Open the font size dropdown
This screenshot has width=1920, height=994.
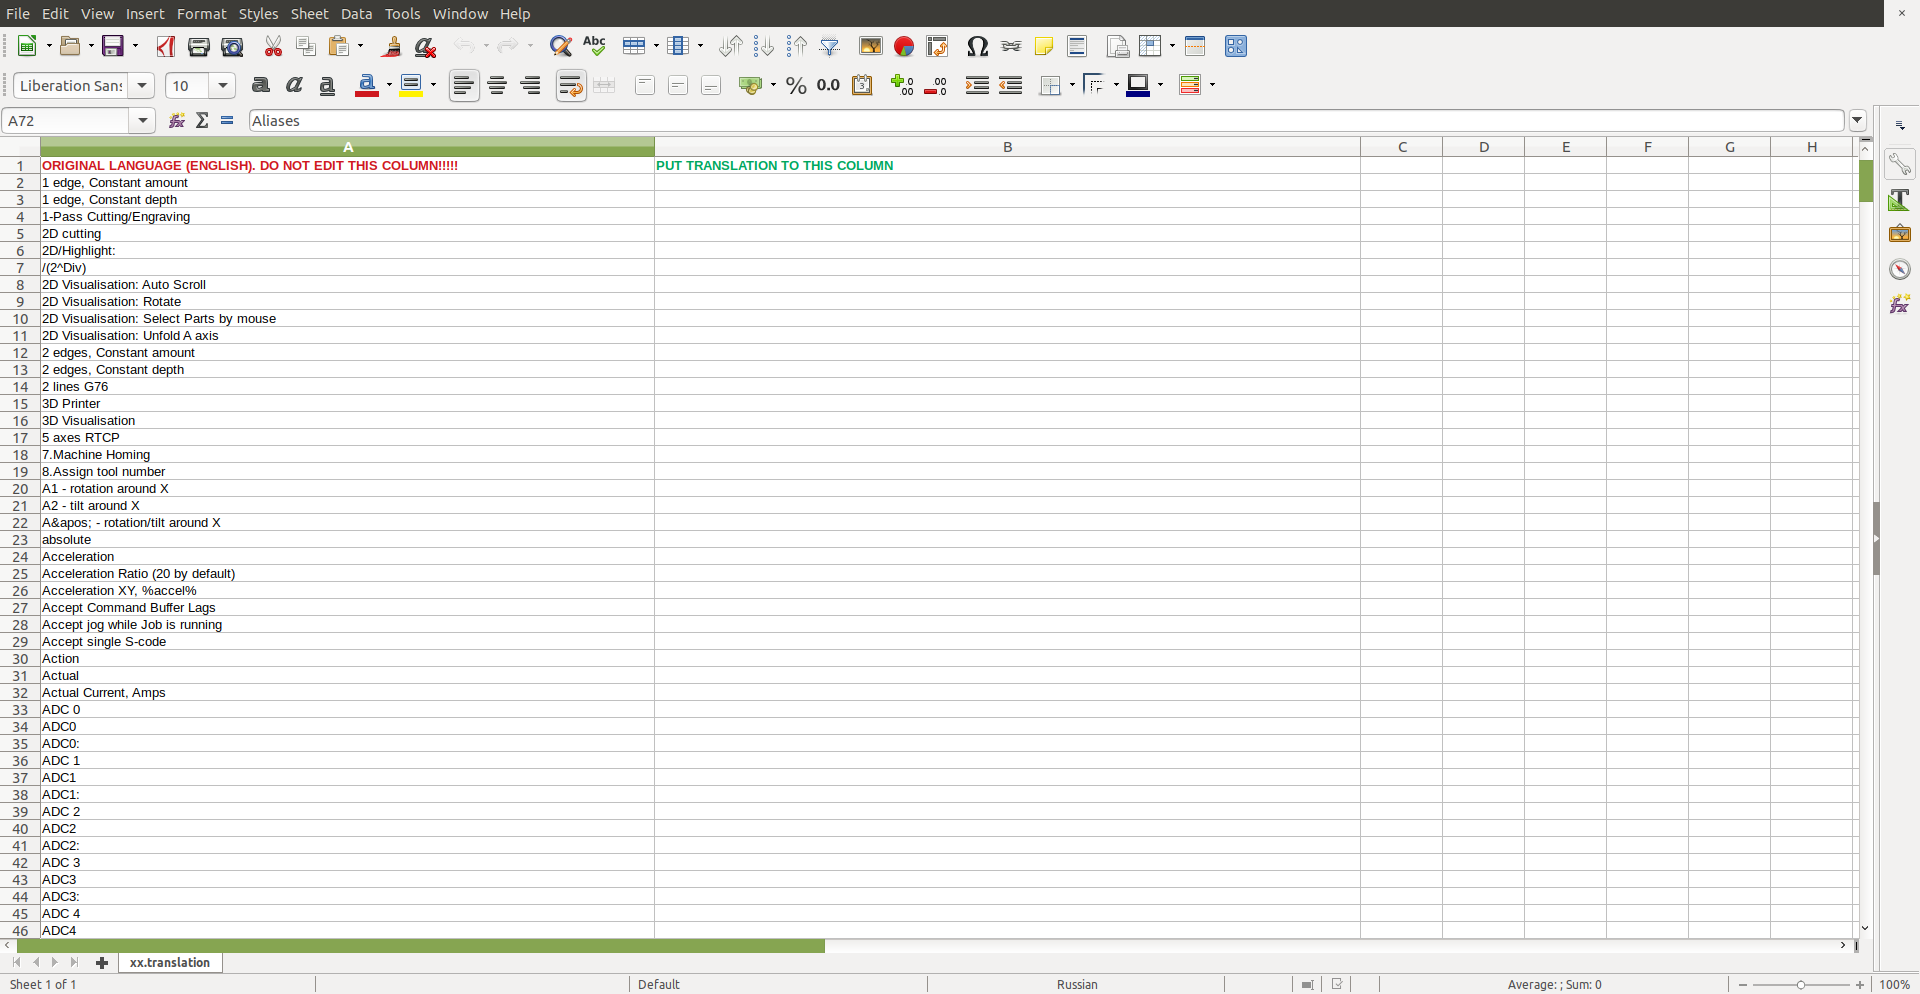click(x=223, y=85)
